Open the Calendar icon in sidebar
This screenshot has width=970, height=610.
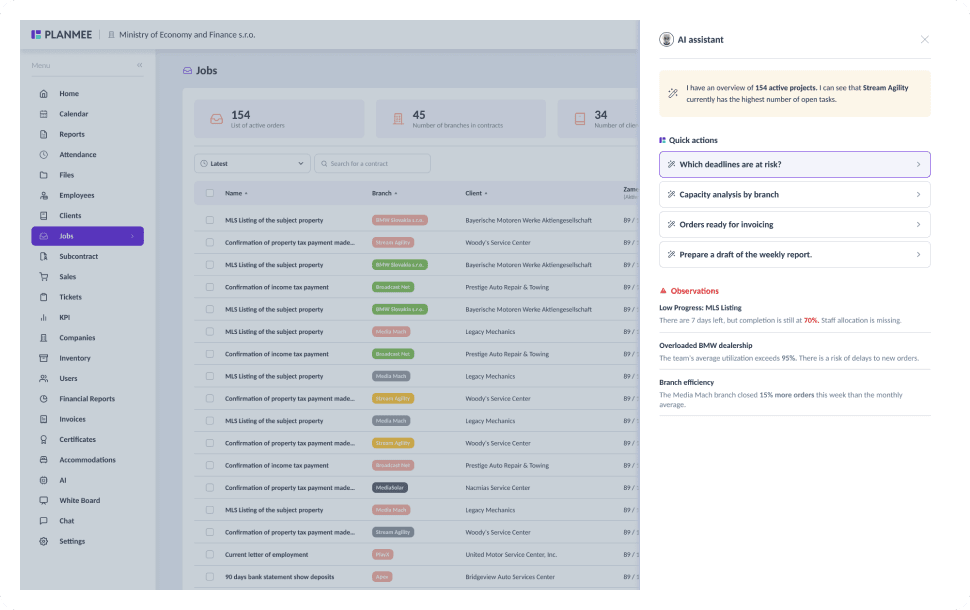tap(43, 114)
